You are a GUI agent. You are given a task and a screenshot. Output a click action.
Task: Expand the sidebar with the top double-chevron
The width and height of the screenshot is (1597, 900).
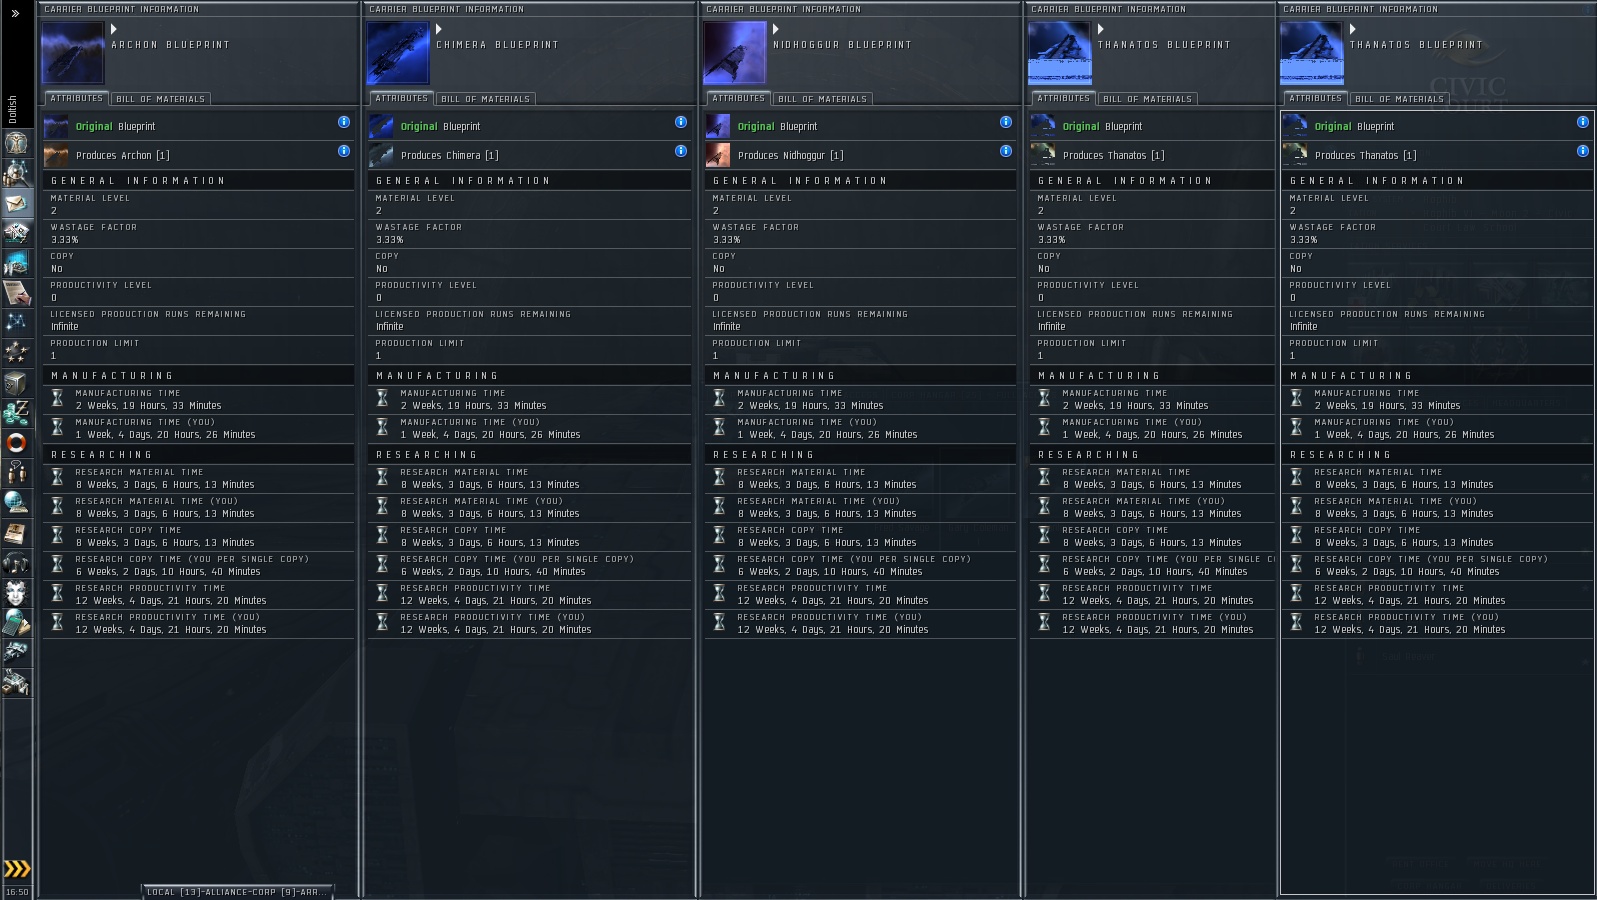coord(16,13)
